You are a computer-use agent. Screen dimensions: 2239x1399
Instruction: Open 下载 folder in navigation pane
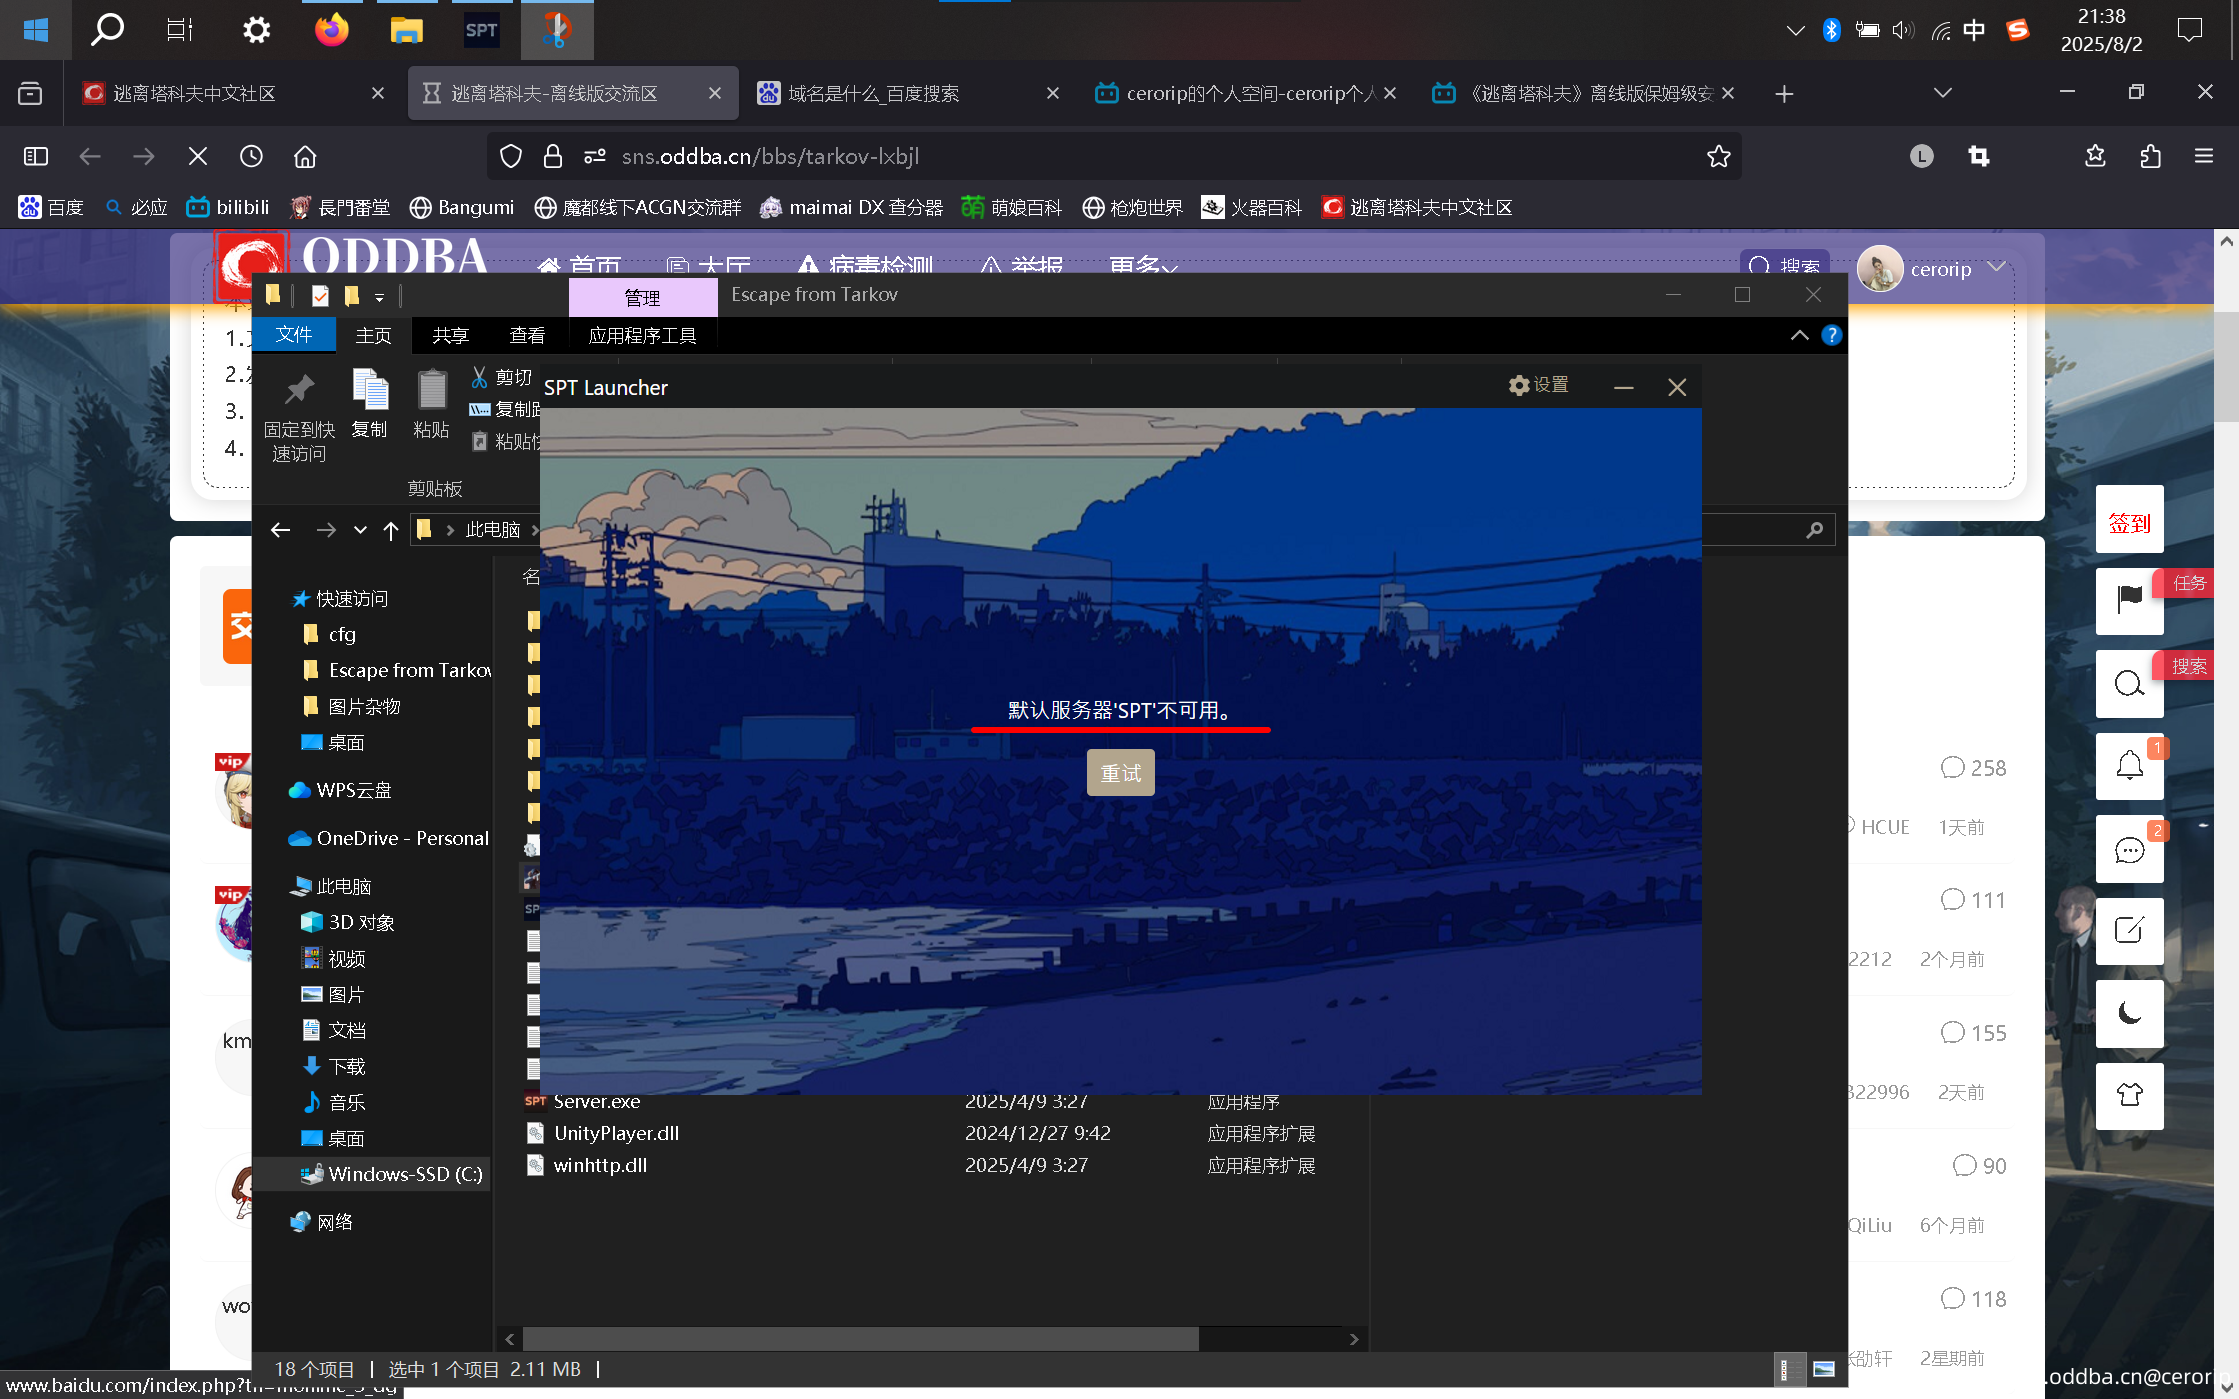coord(334,1066)
